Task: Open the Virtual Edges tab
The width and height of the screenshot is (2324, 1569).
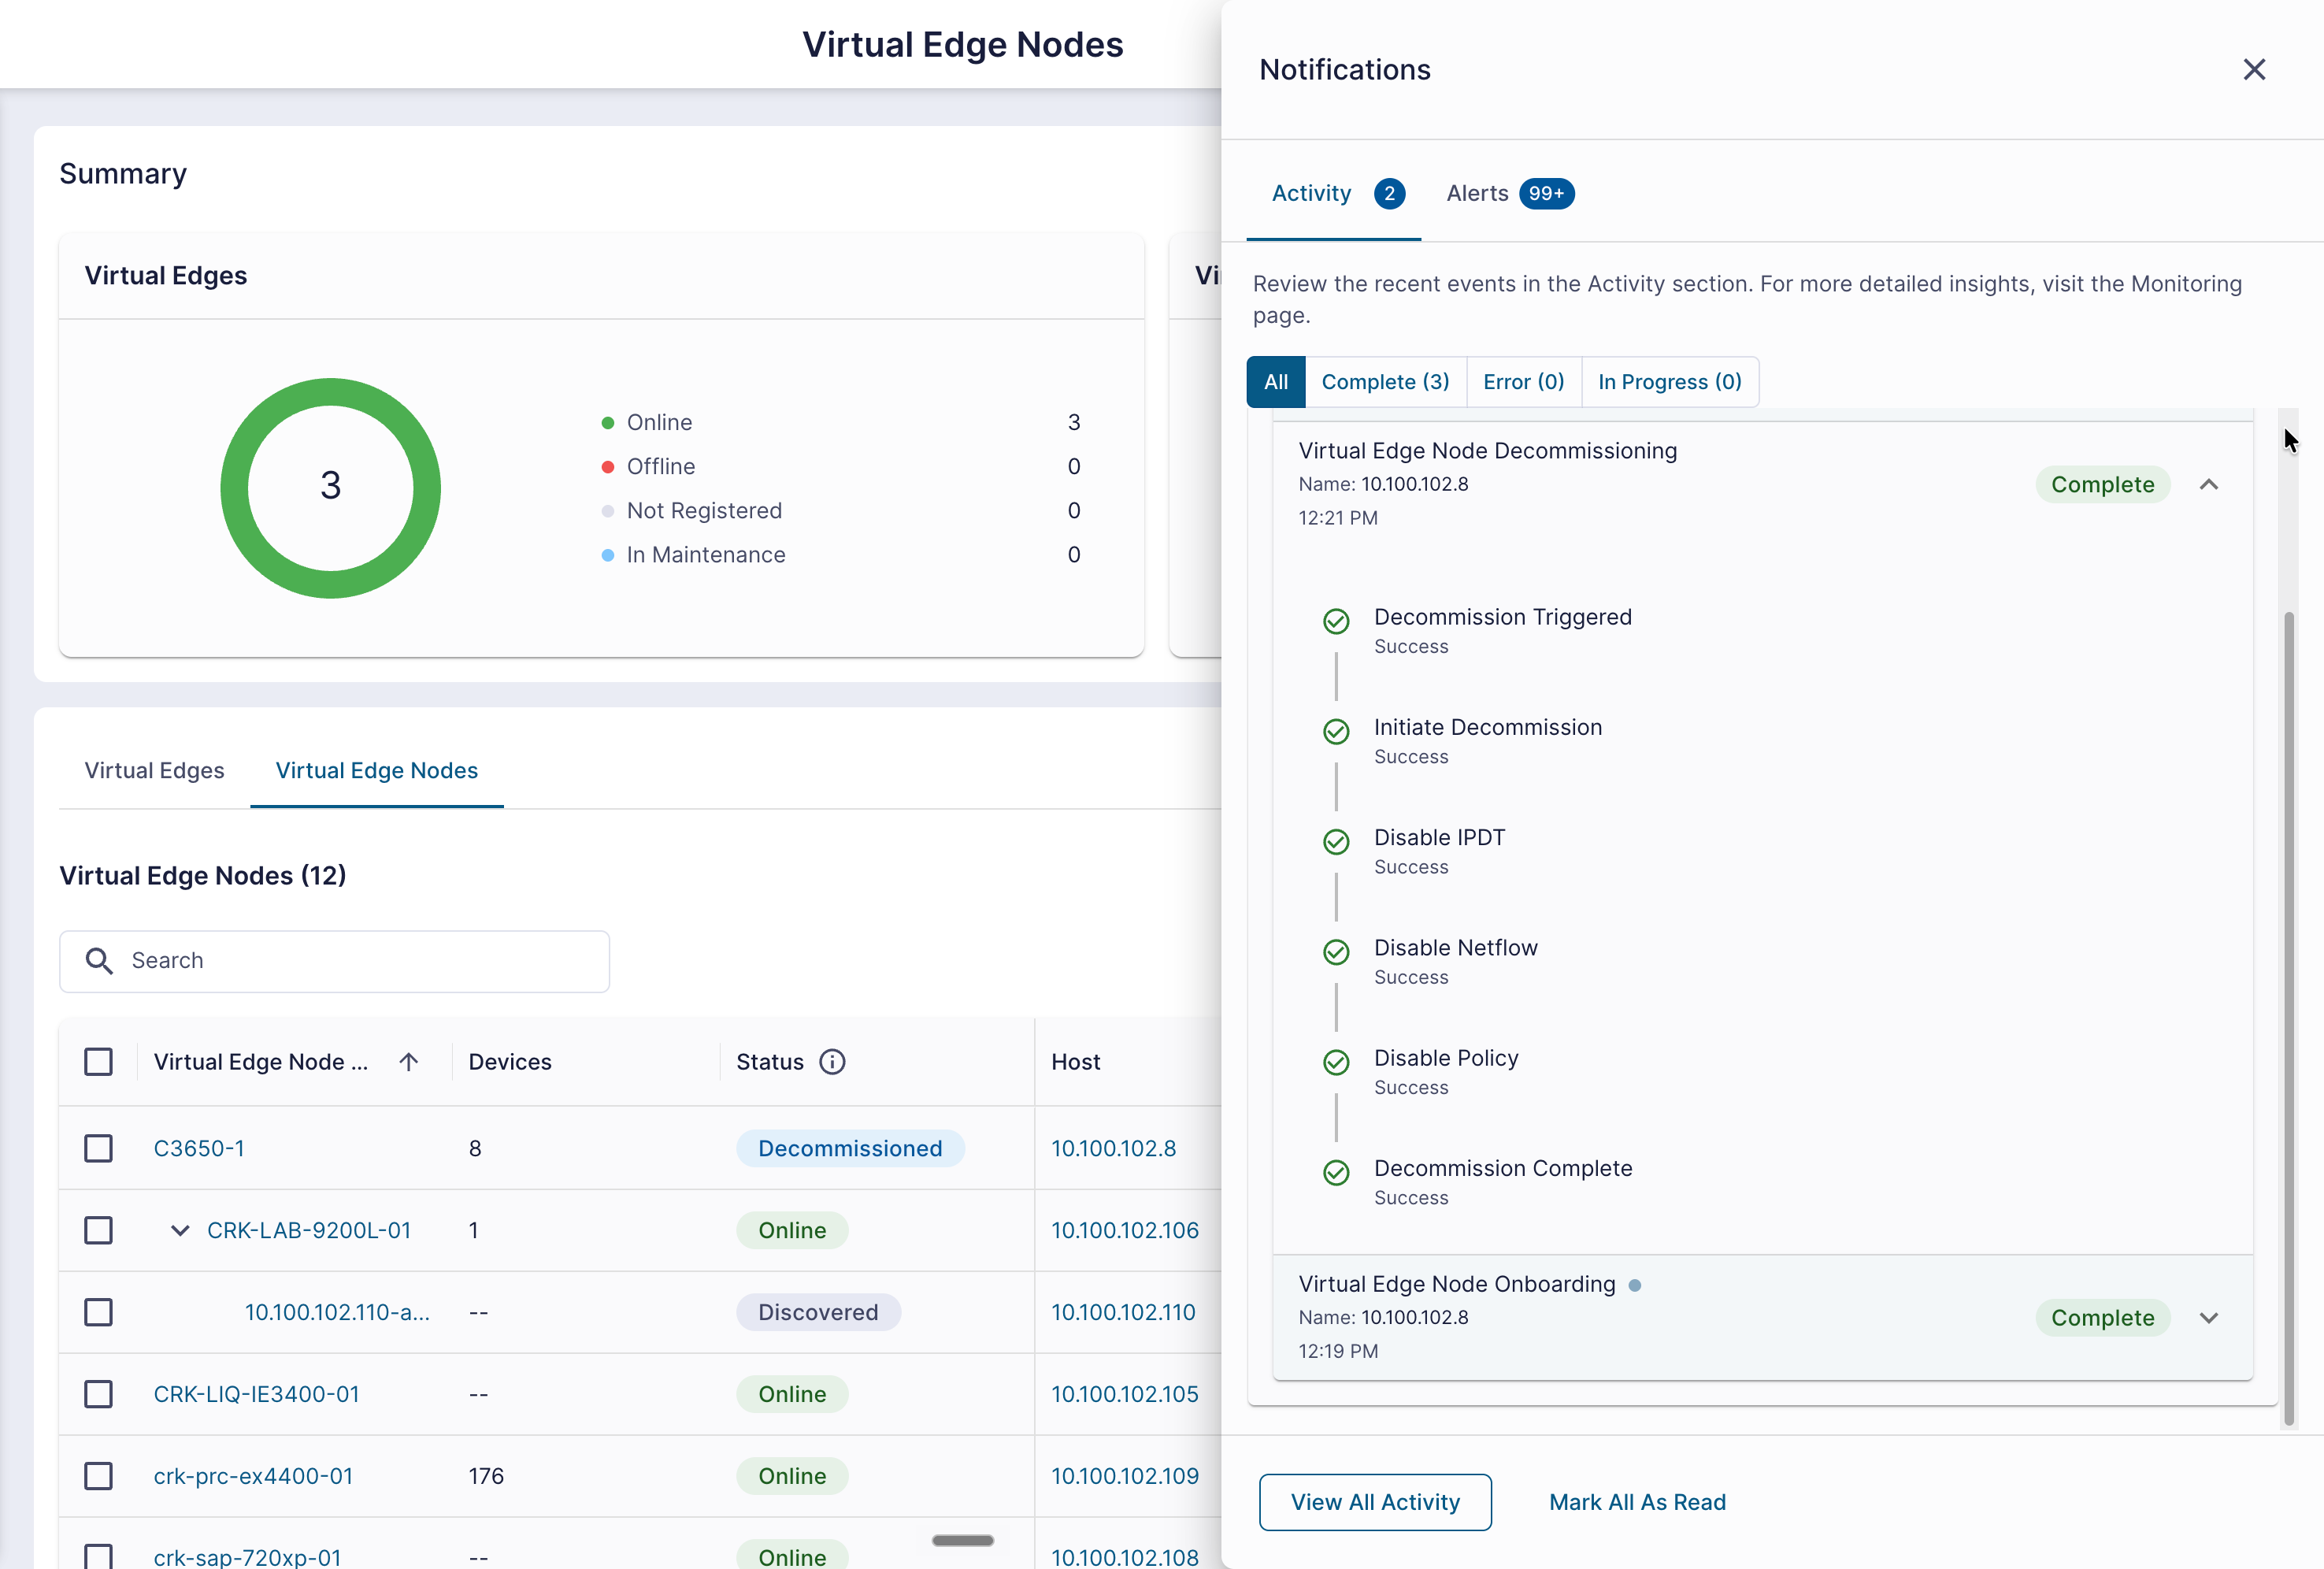Action: [x=154, y=770]
